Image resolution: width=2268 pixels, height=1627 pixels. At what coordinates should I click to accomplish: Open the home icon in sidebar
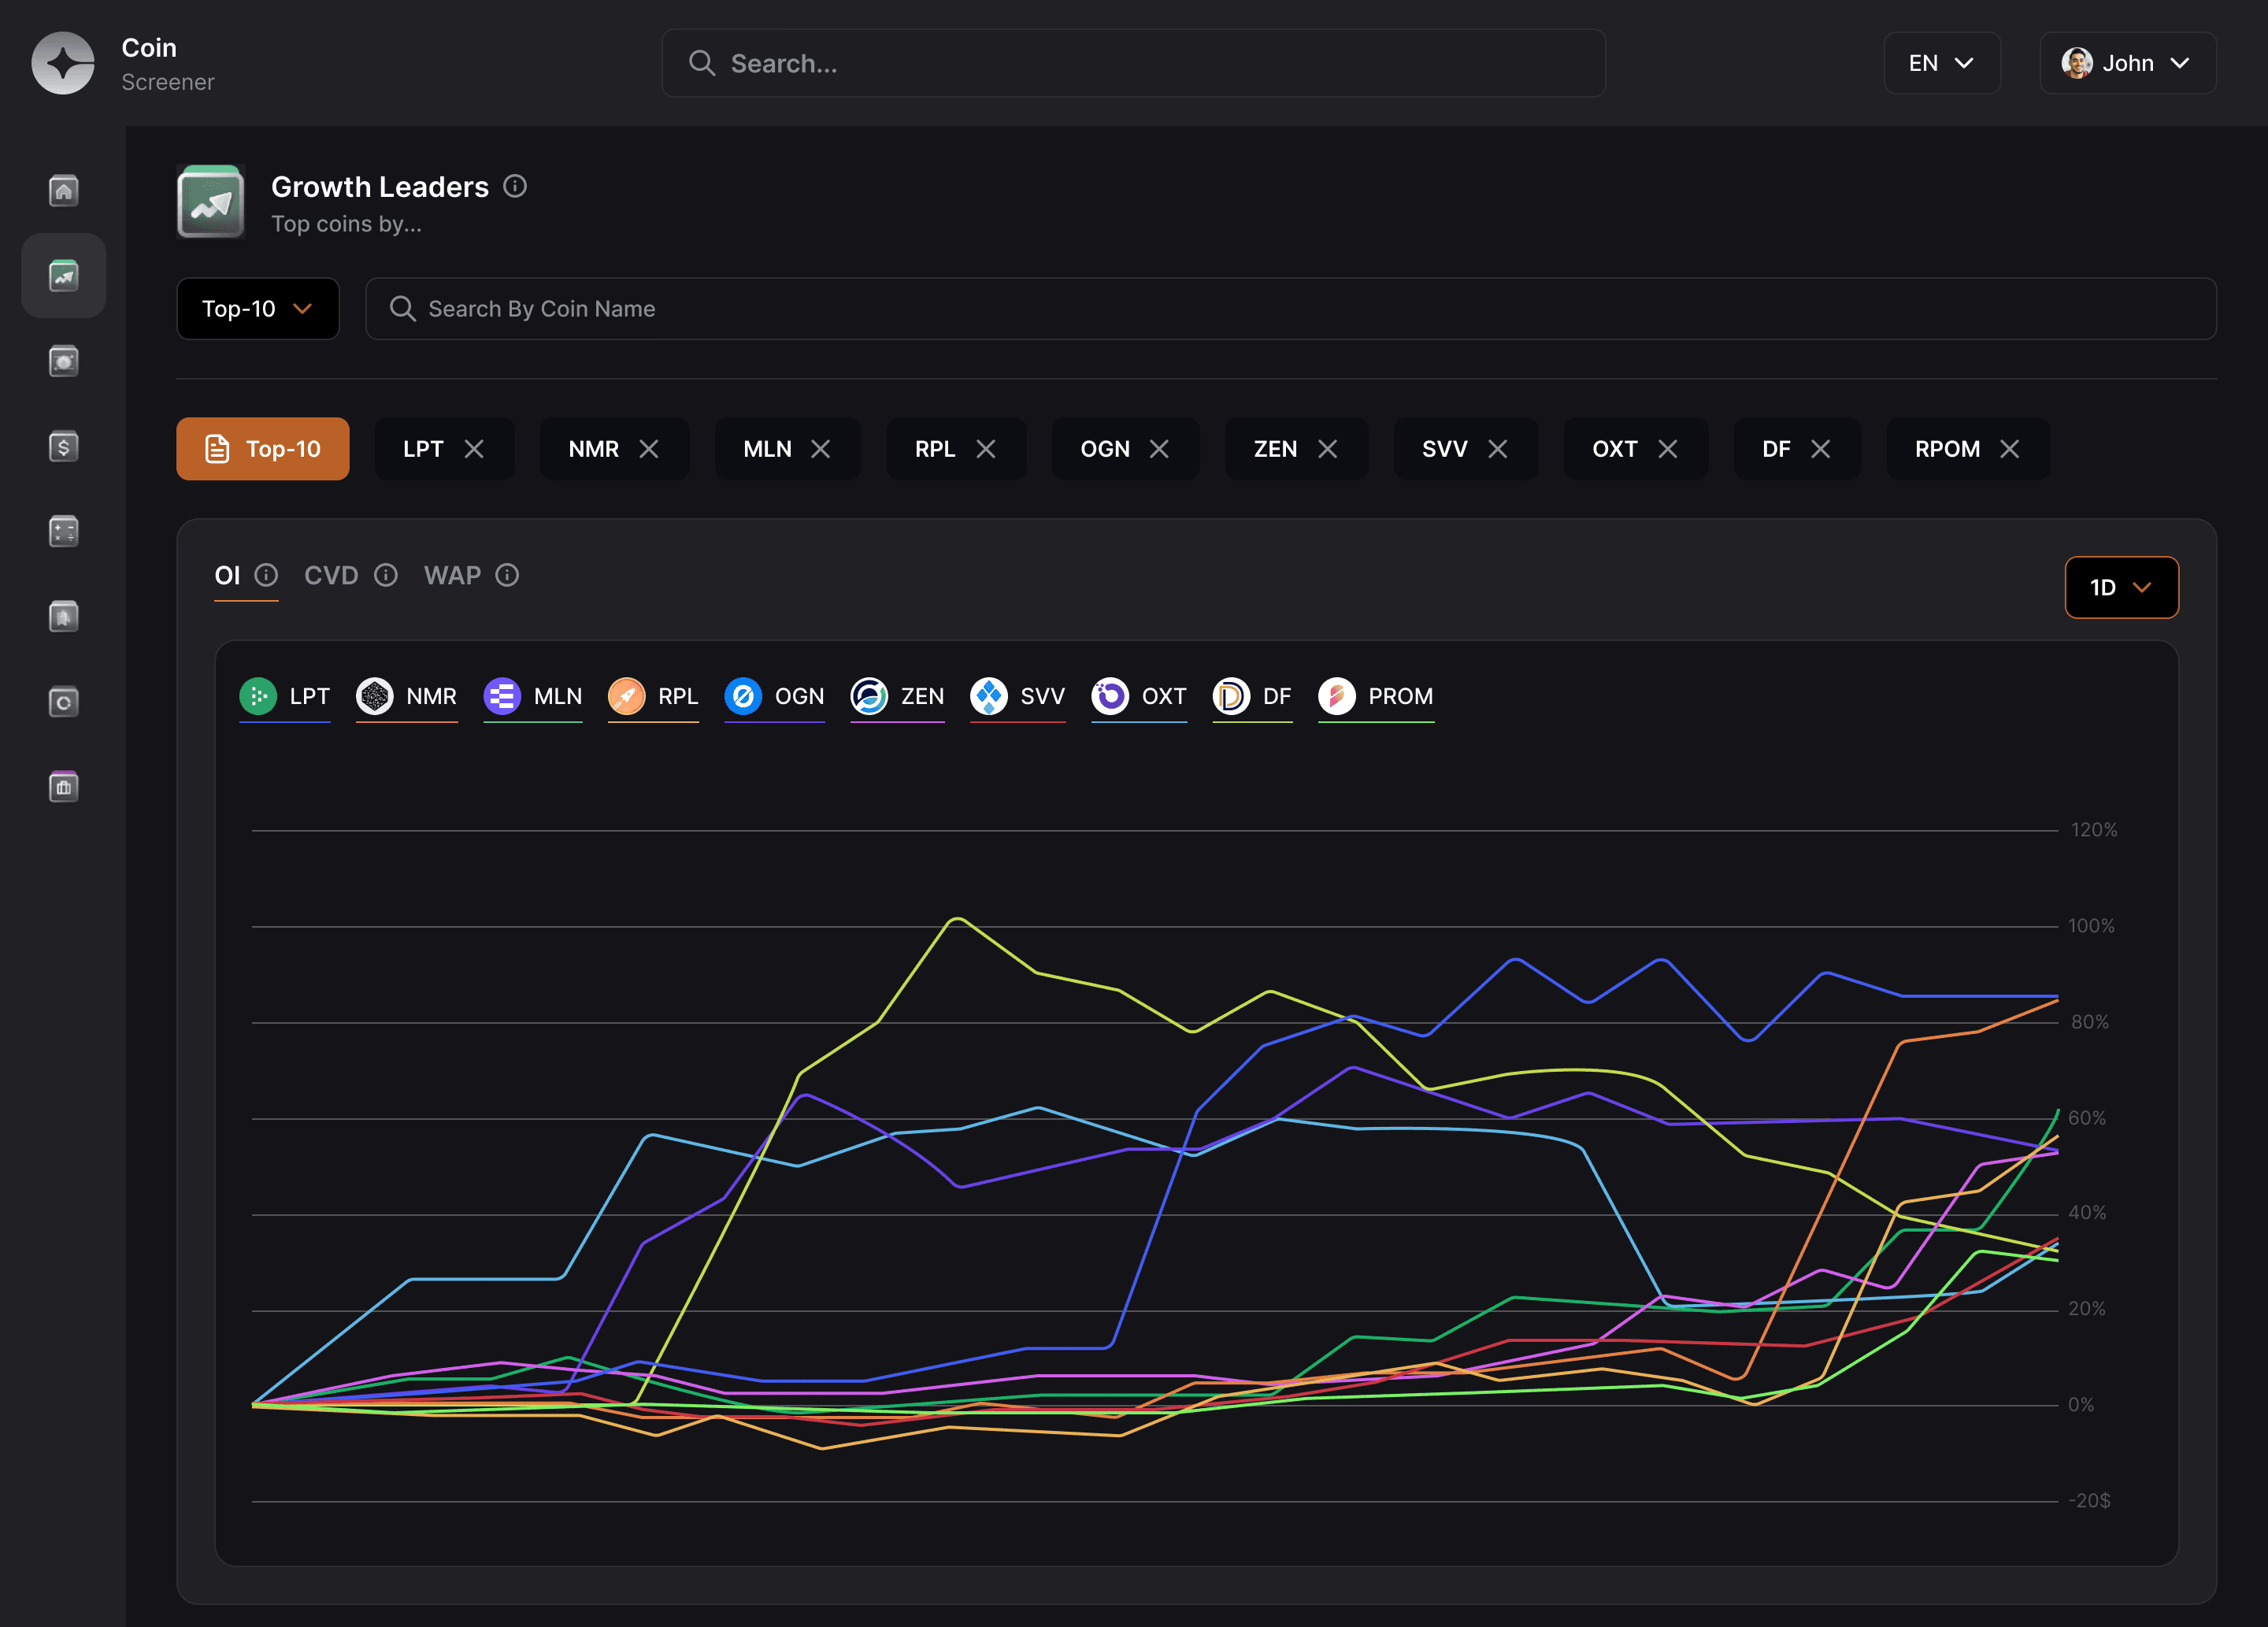click(63, 190)
